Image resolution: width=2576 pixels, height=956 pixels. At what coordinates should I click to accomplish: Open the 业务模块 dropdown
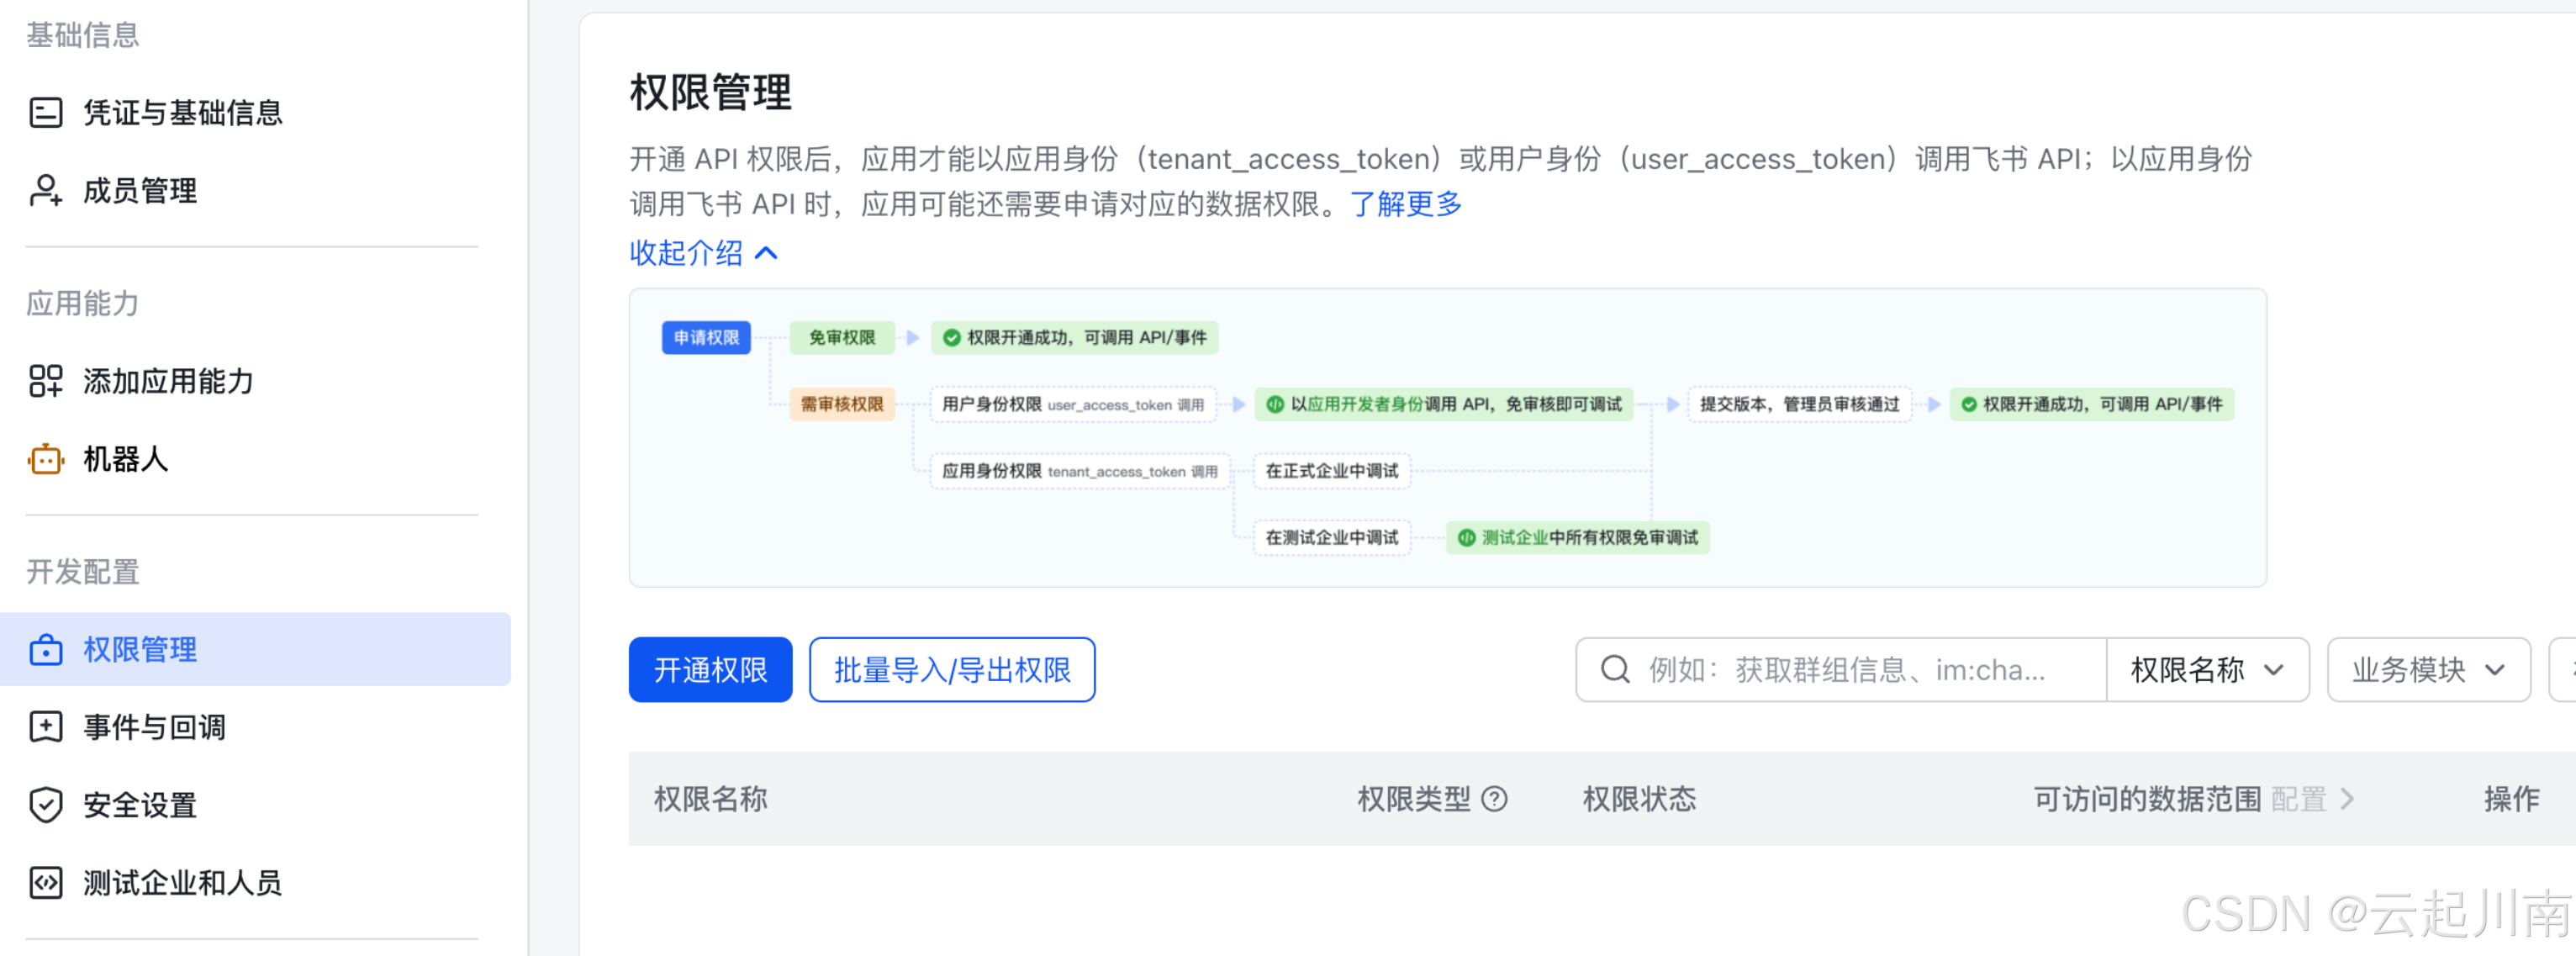[x=2428, y=669]
